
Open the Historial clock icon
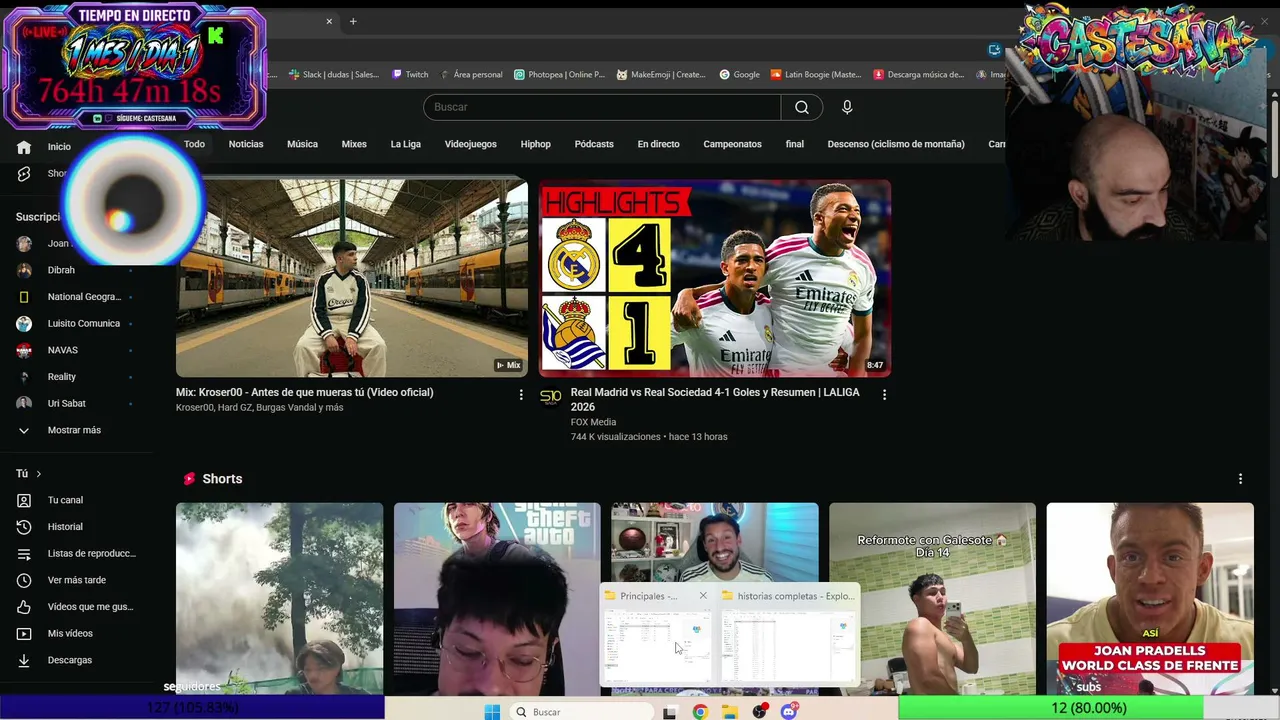pyautogui.click(x=24, y=527)
